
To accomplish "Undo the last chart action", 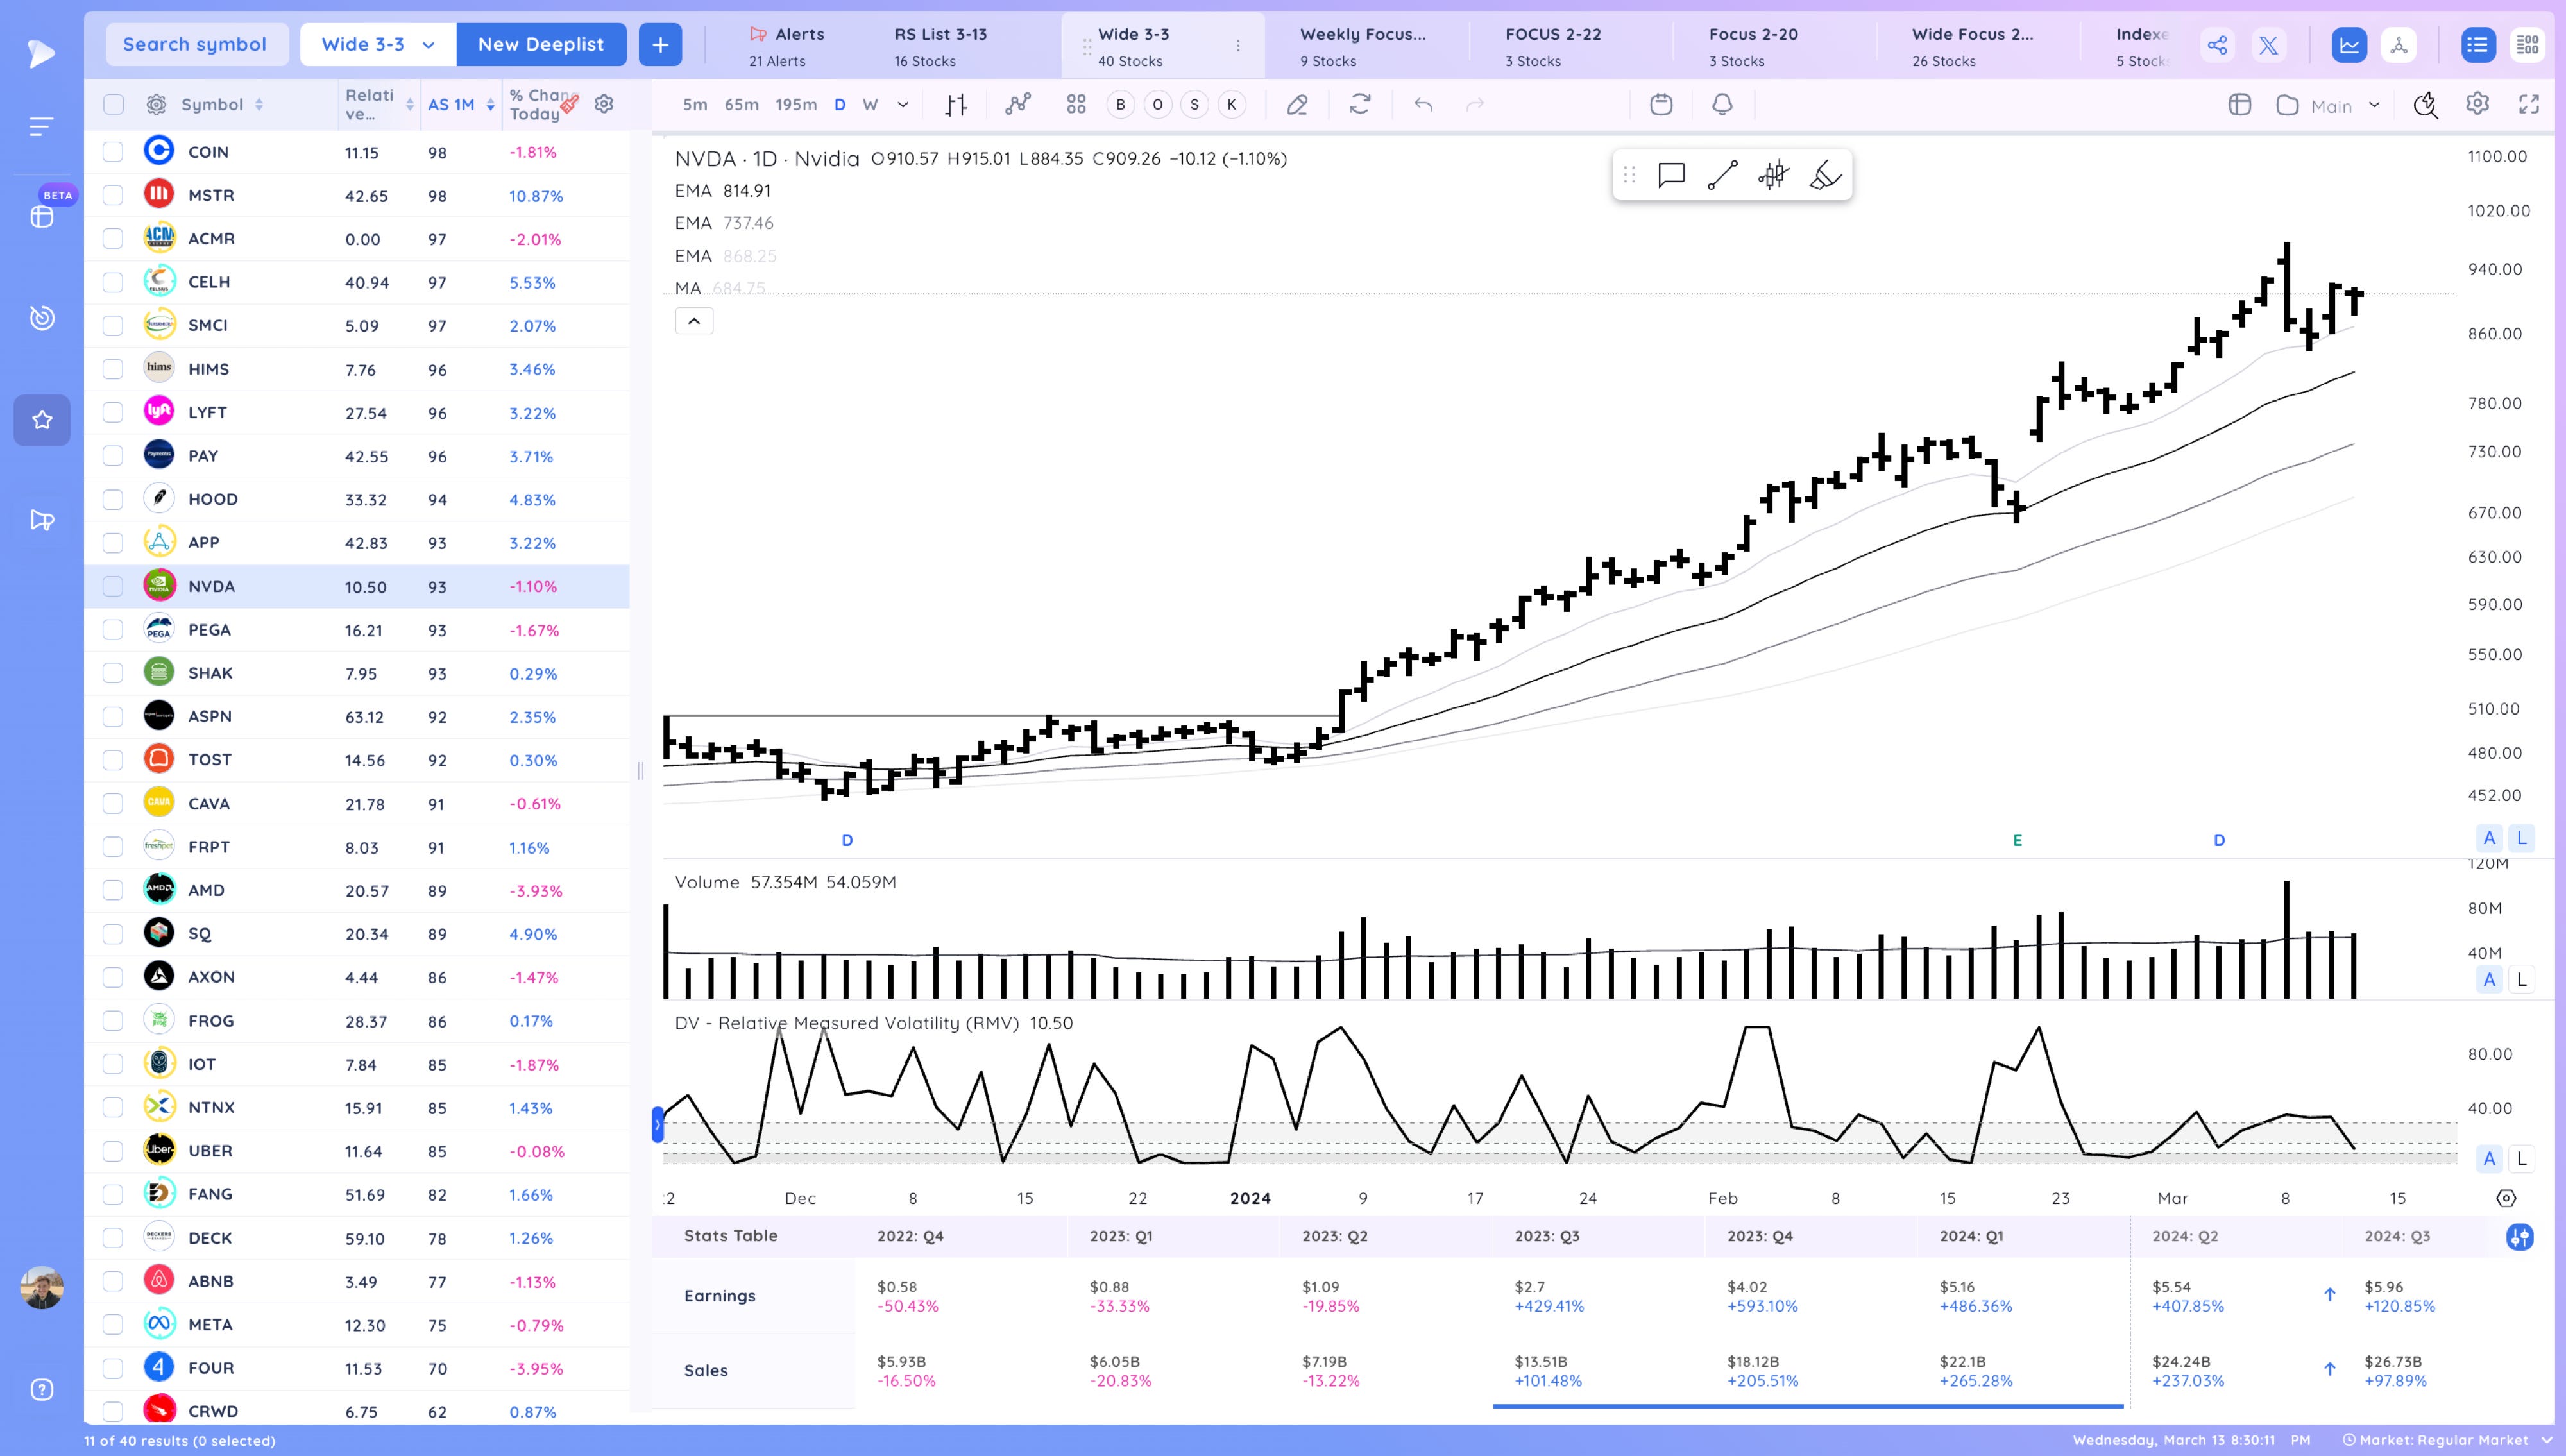I will (x=1423, y=105).
